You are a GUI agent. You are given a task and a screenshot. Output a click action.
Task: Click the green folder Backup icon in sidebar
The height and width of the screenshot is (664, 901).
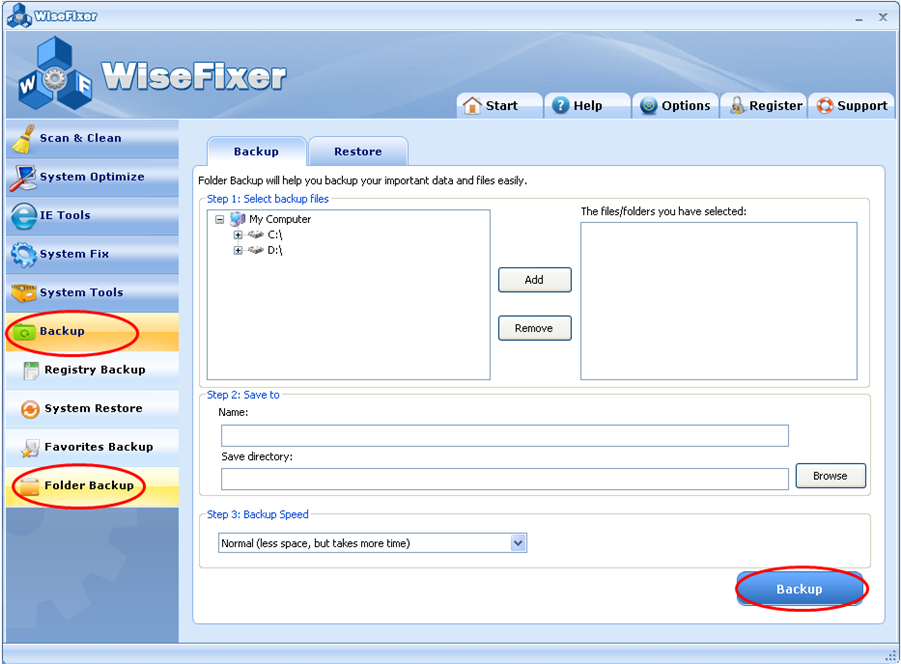click(24, 332)
